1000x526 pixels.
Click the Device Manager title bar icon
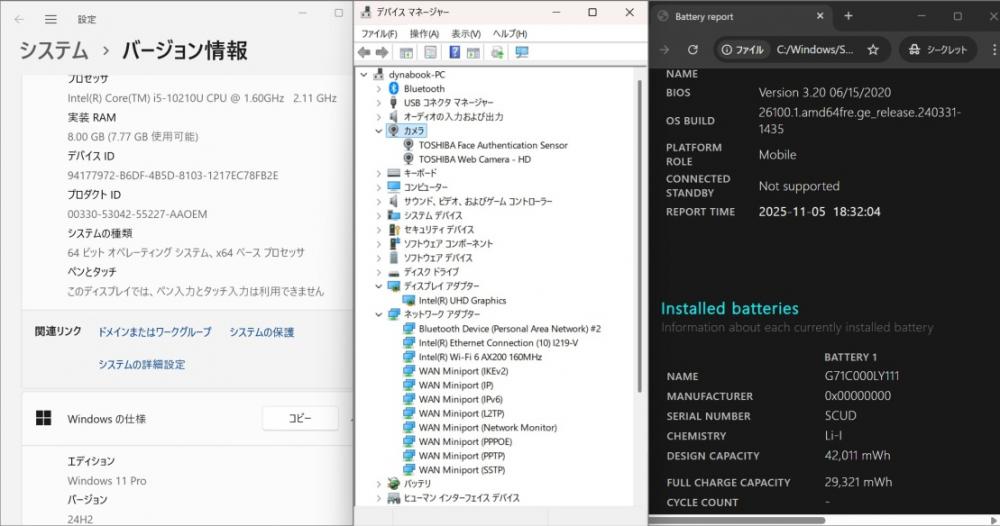pos(365,11)
